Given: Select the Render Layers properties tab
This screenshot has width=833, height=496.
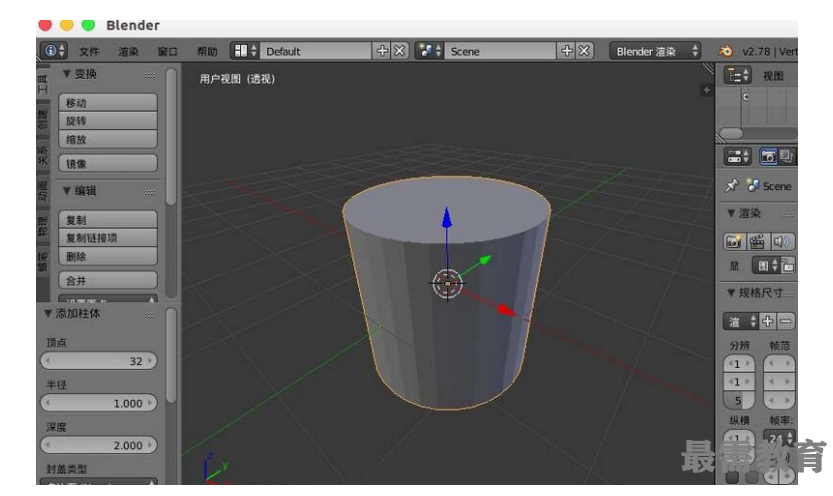Looking at the screenshot, I should point(787,157).
